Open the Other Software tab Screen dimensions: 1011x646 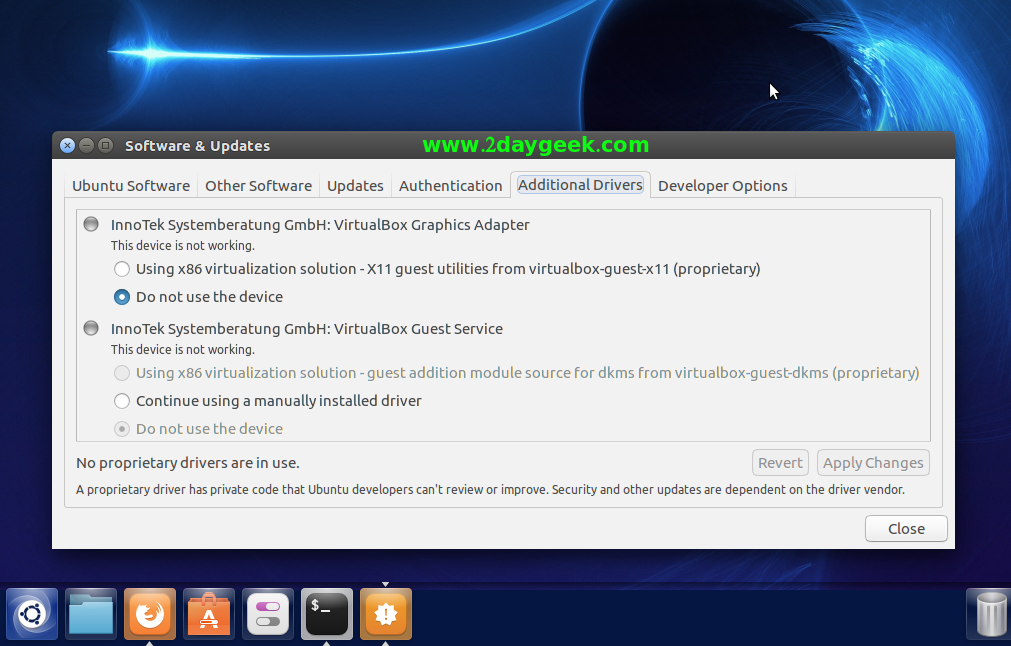[x=259, y=186]
